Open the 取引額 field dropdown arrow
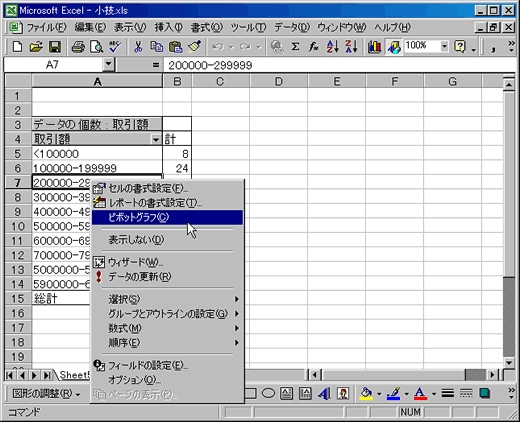 point(156,139)
